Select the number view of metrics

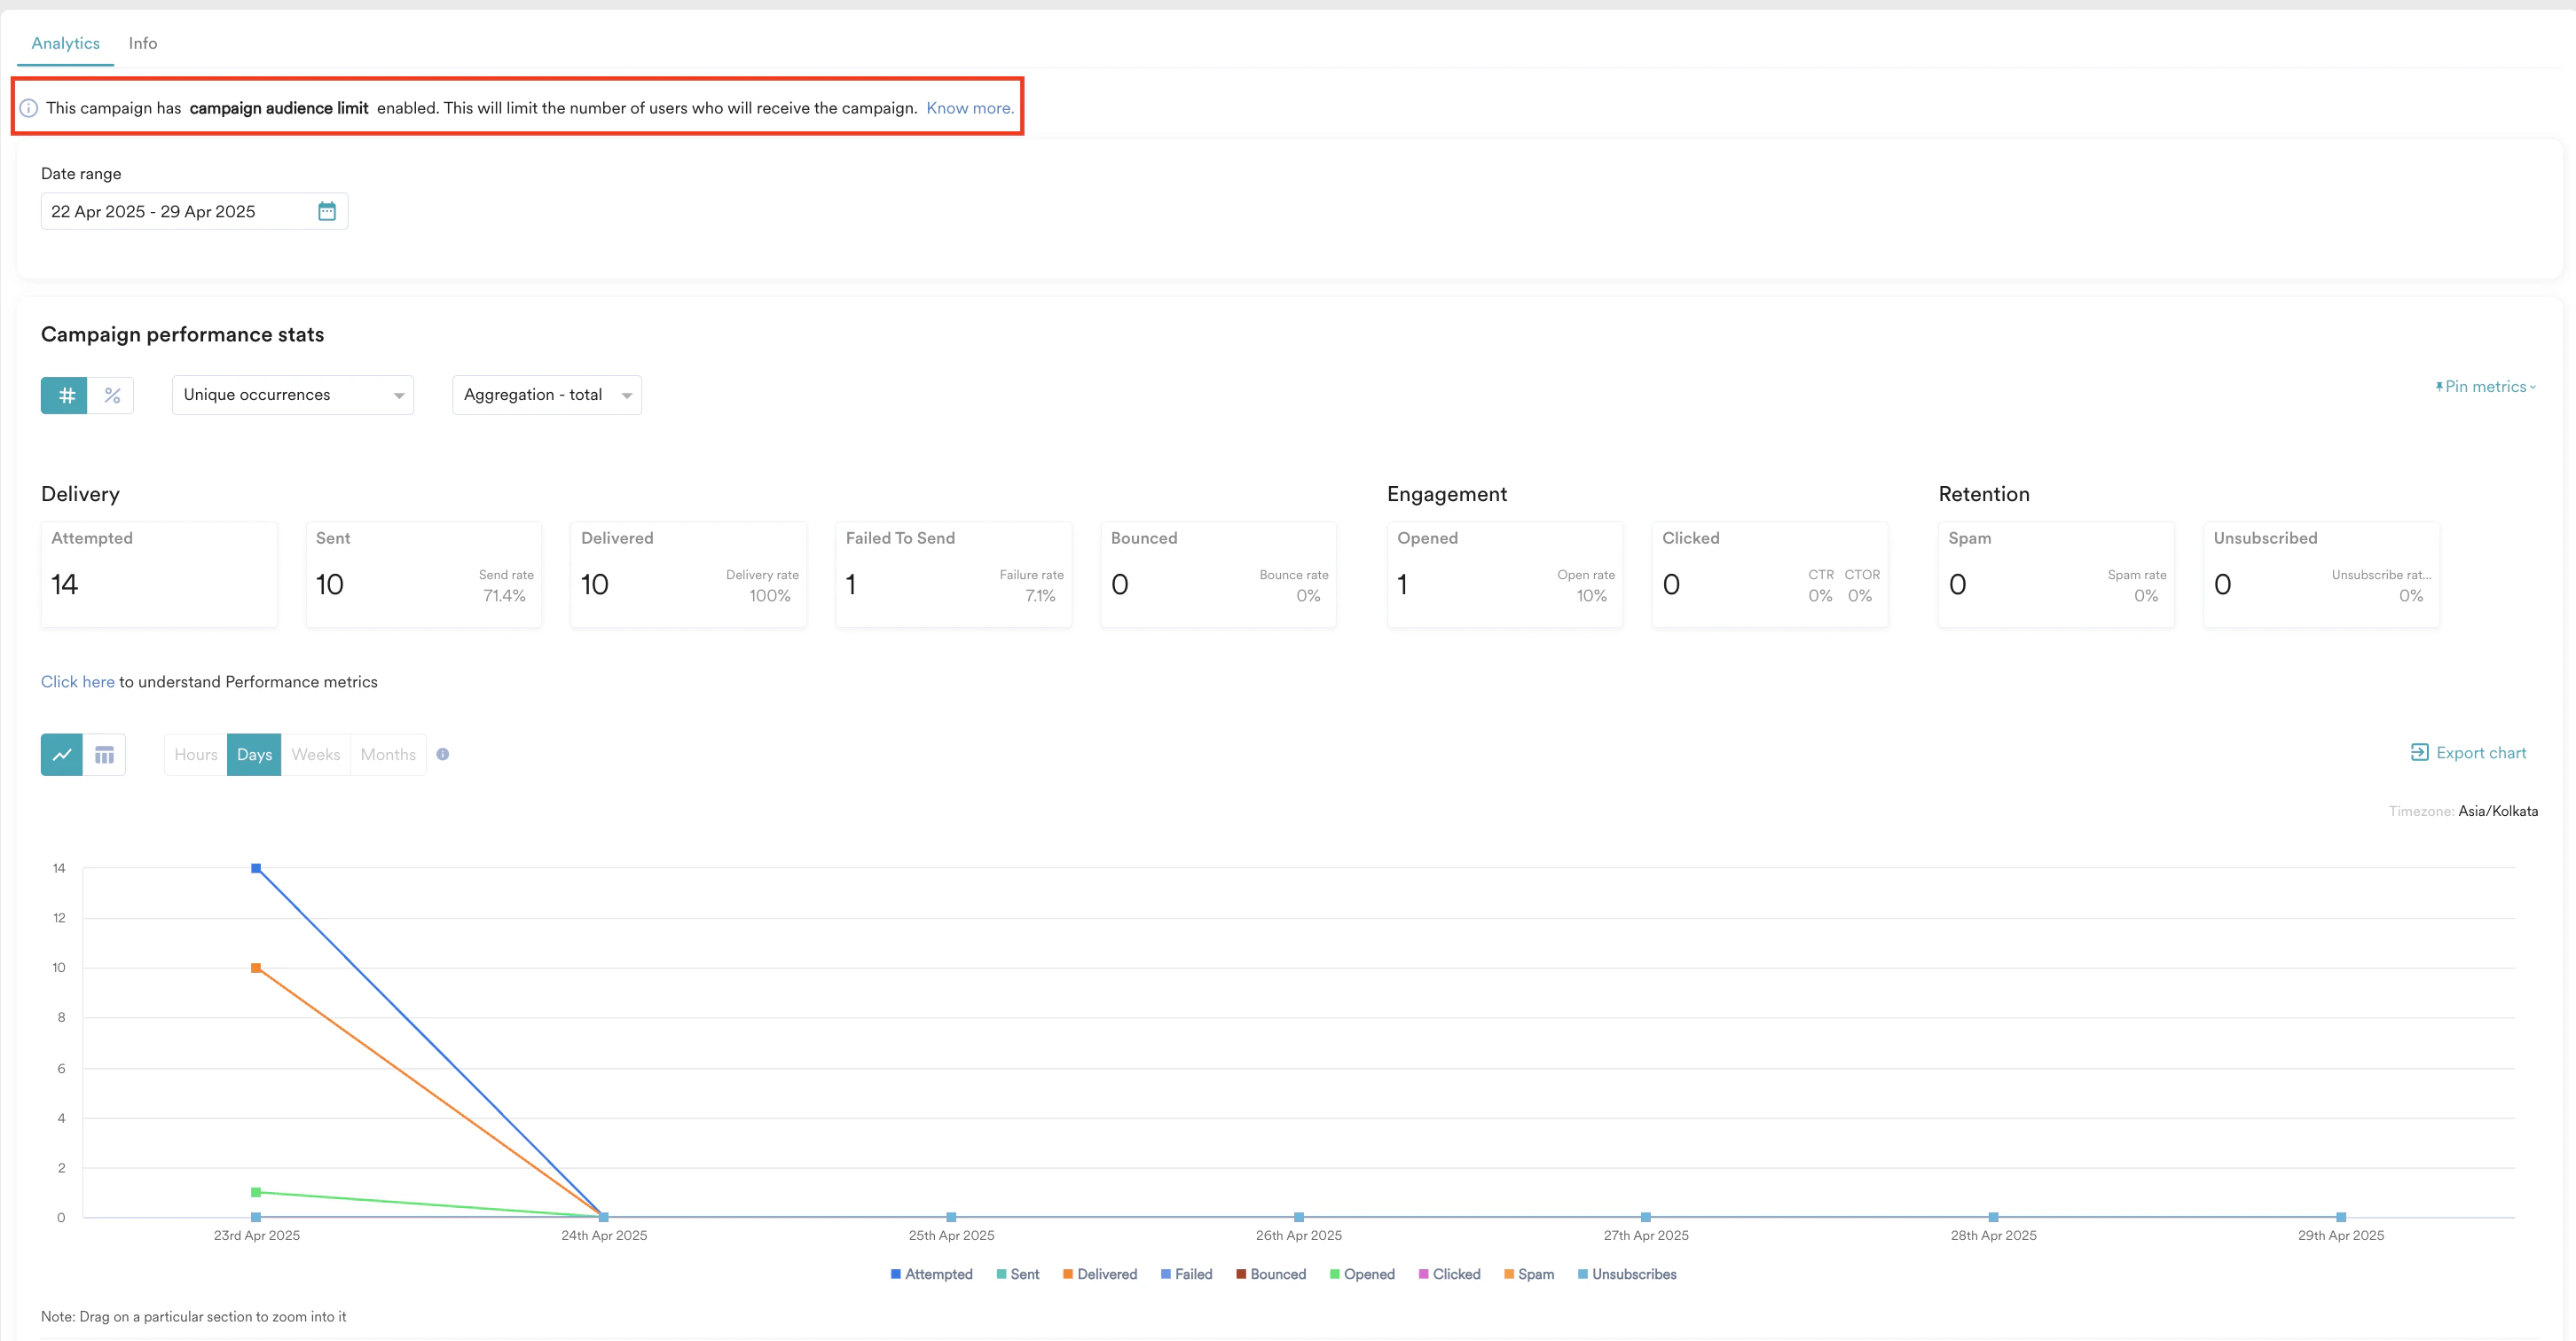click(x=64, y=395)
